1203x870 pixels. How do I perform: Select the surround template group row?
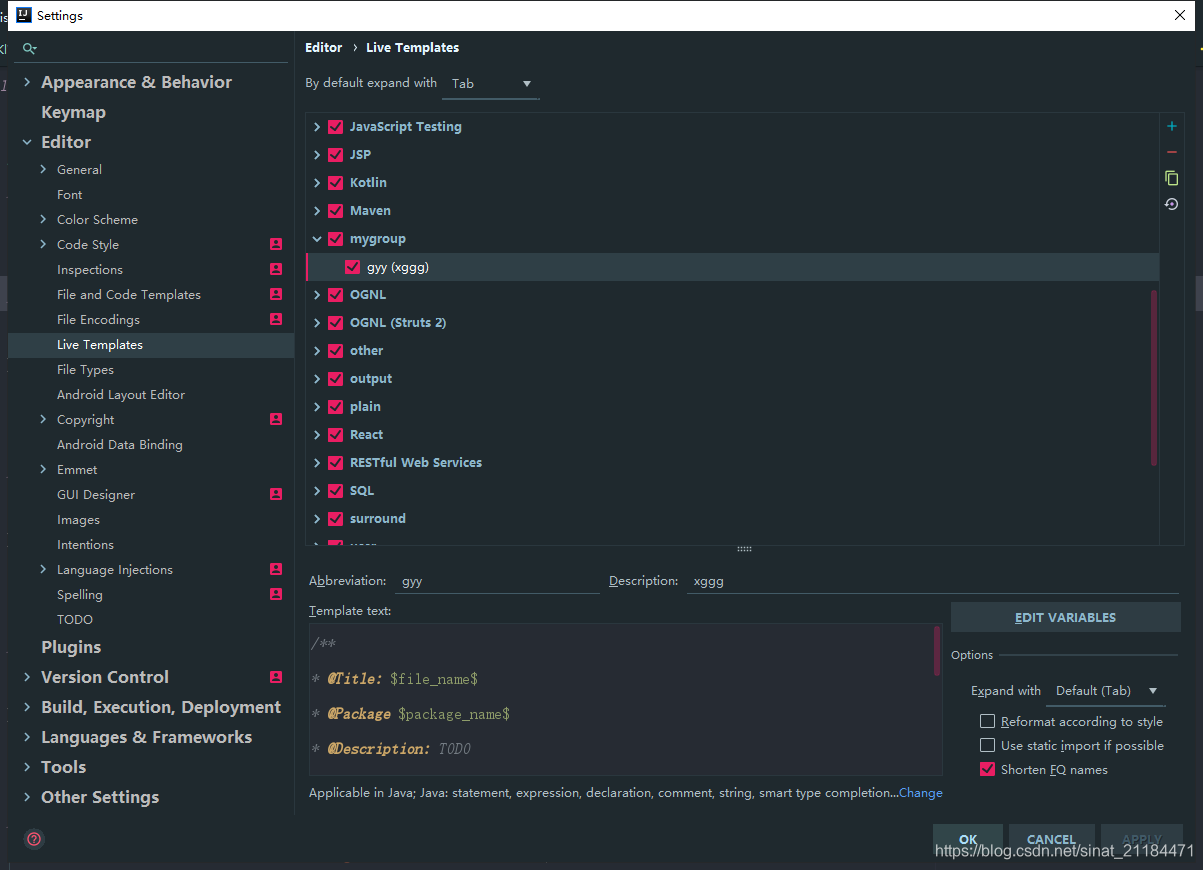coord(732,519)
